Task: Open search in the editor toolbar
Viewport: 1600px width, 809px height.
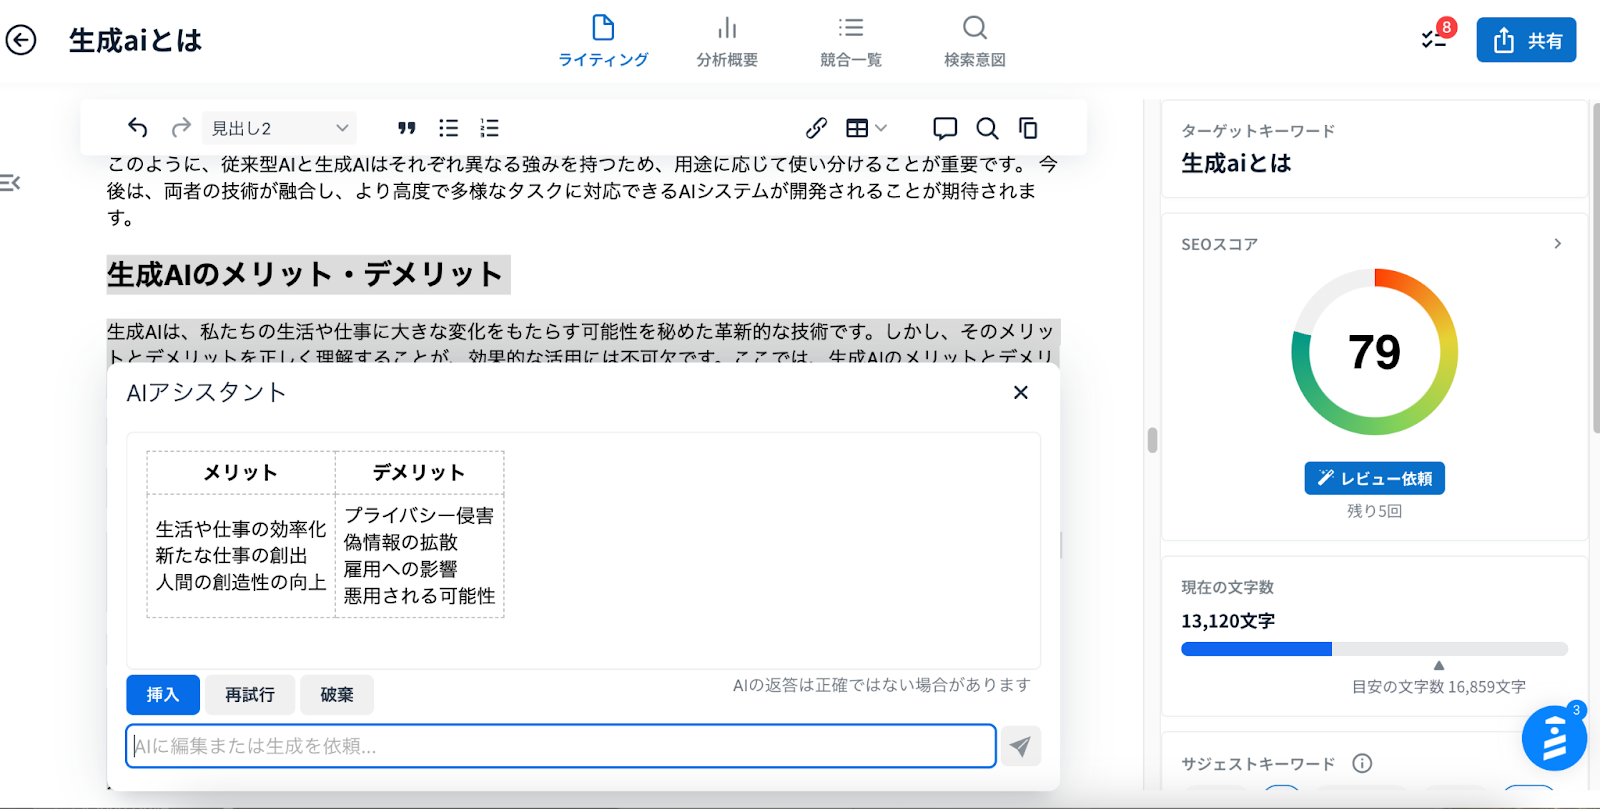Action: pyautogui.click(x=987, y=128)
